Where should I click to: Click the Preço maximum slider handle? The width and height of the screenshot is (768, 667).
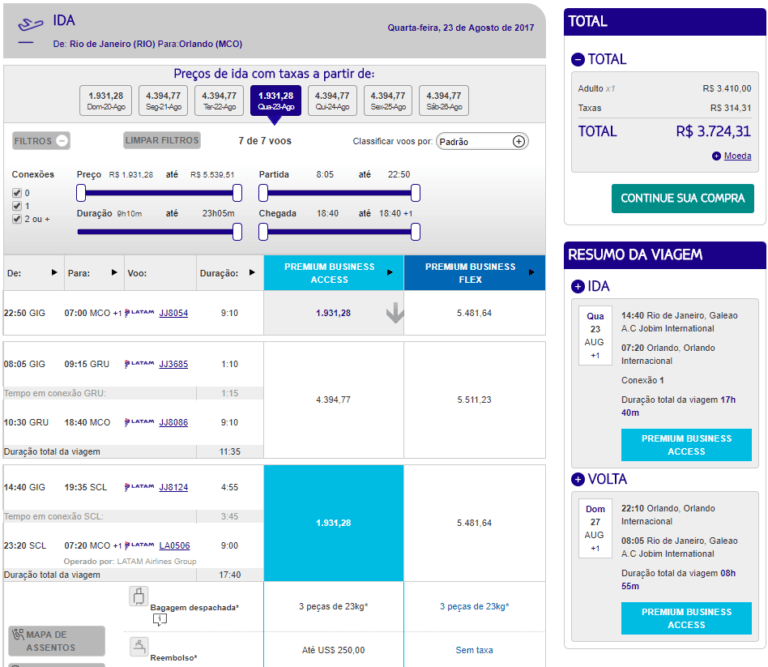tap(237, 192)
